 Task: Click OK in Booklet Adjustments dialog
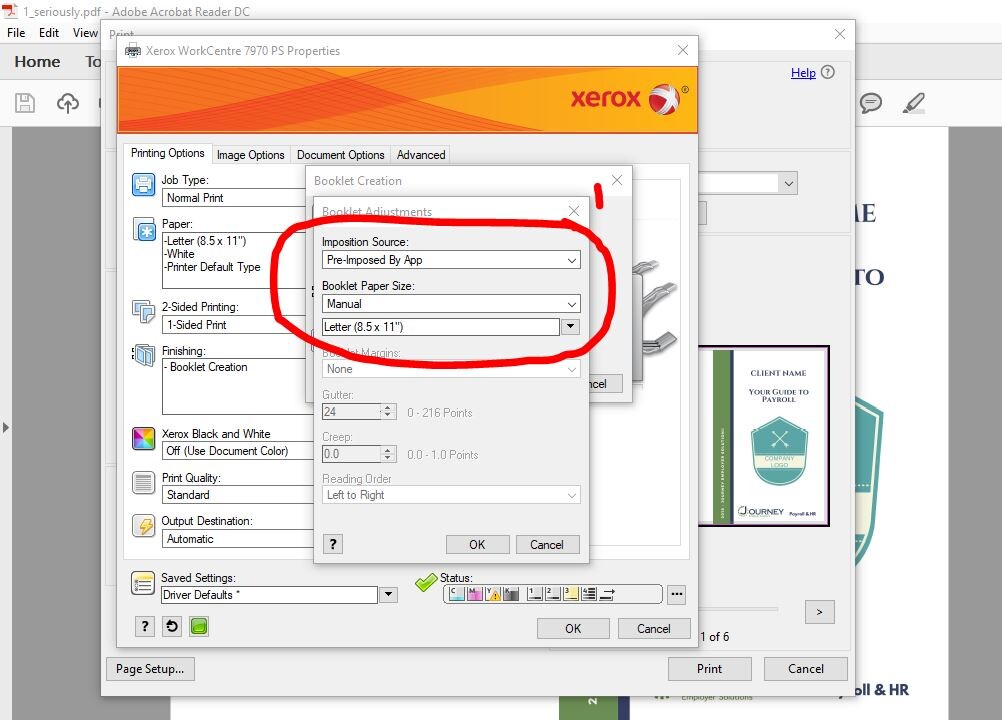(477, 545)
